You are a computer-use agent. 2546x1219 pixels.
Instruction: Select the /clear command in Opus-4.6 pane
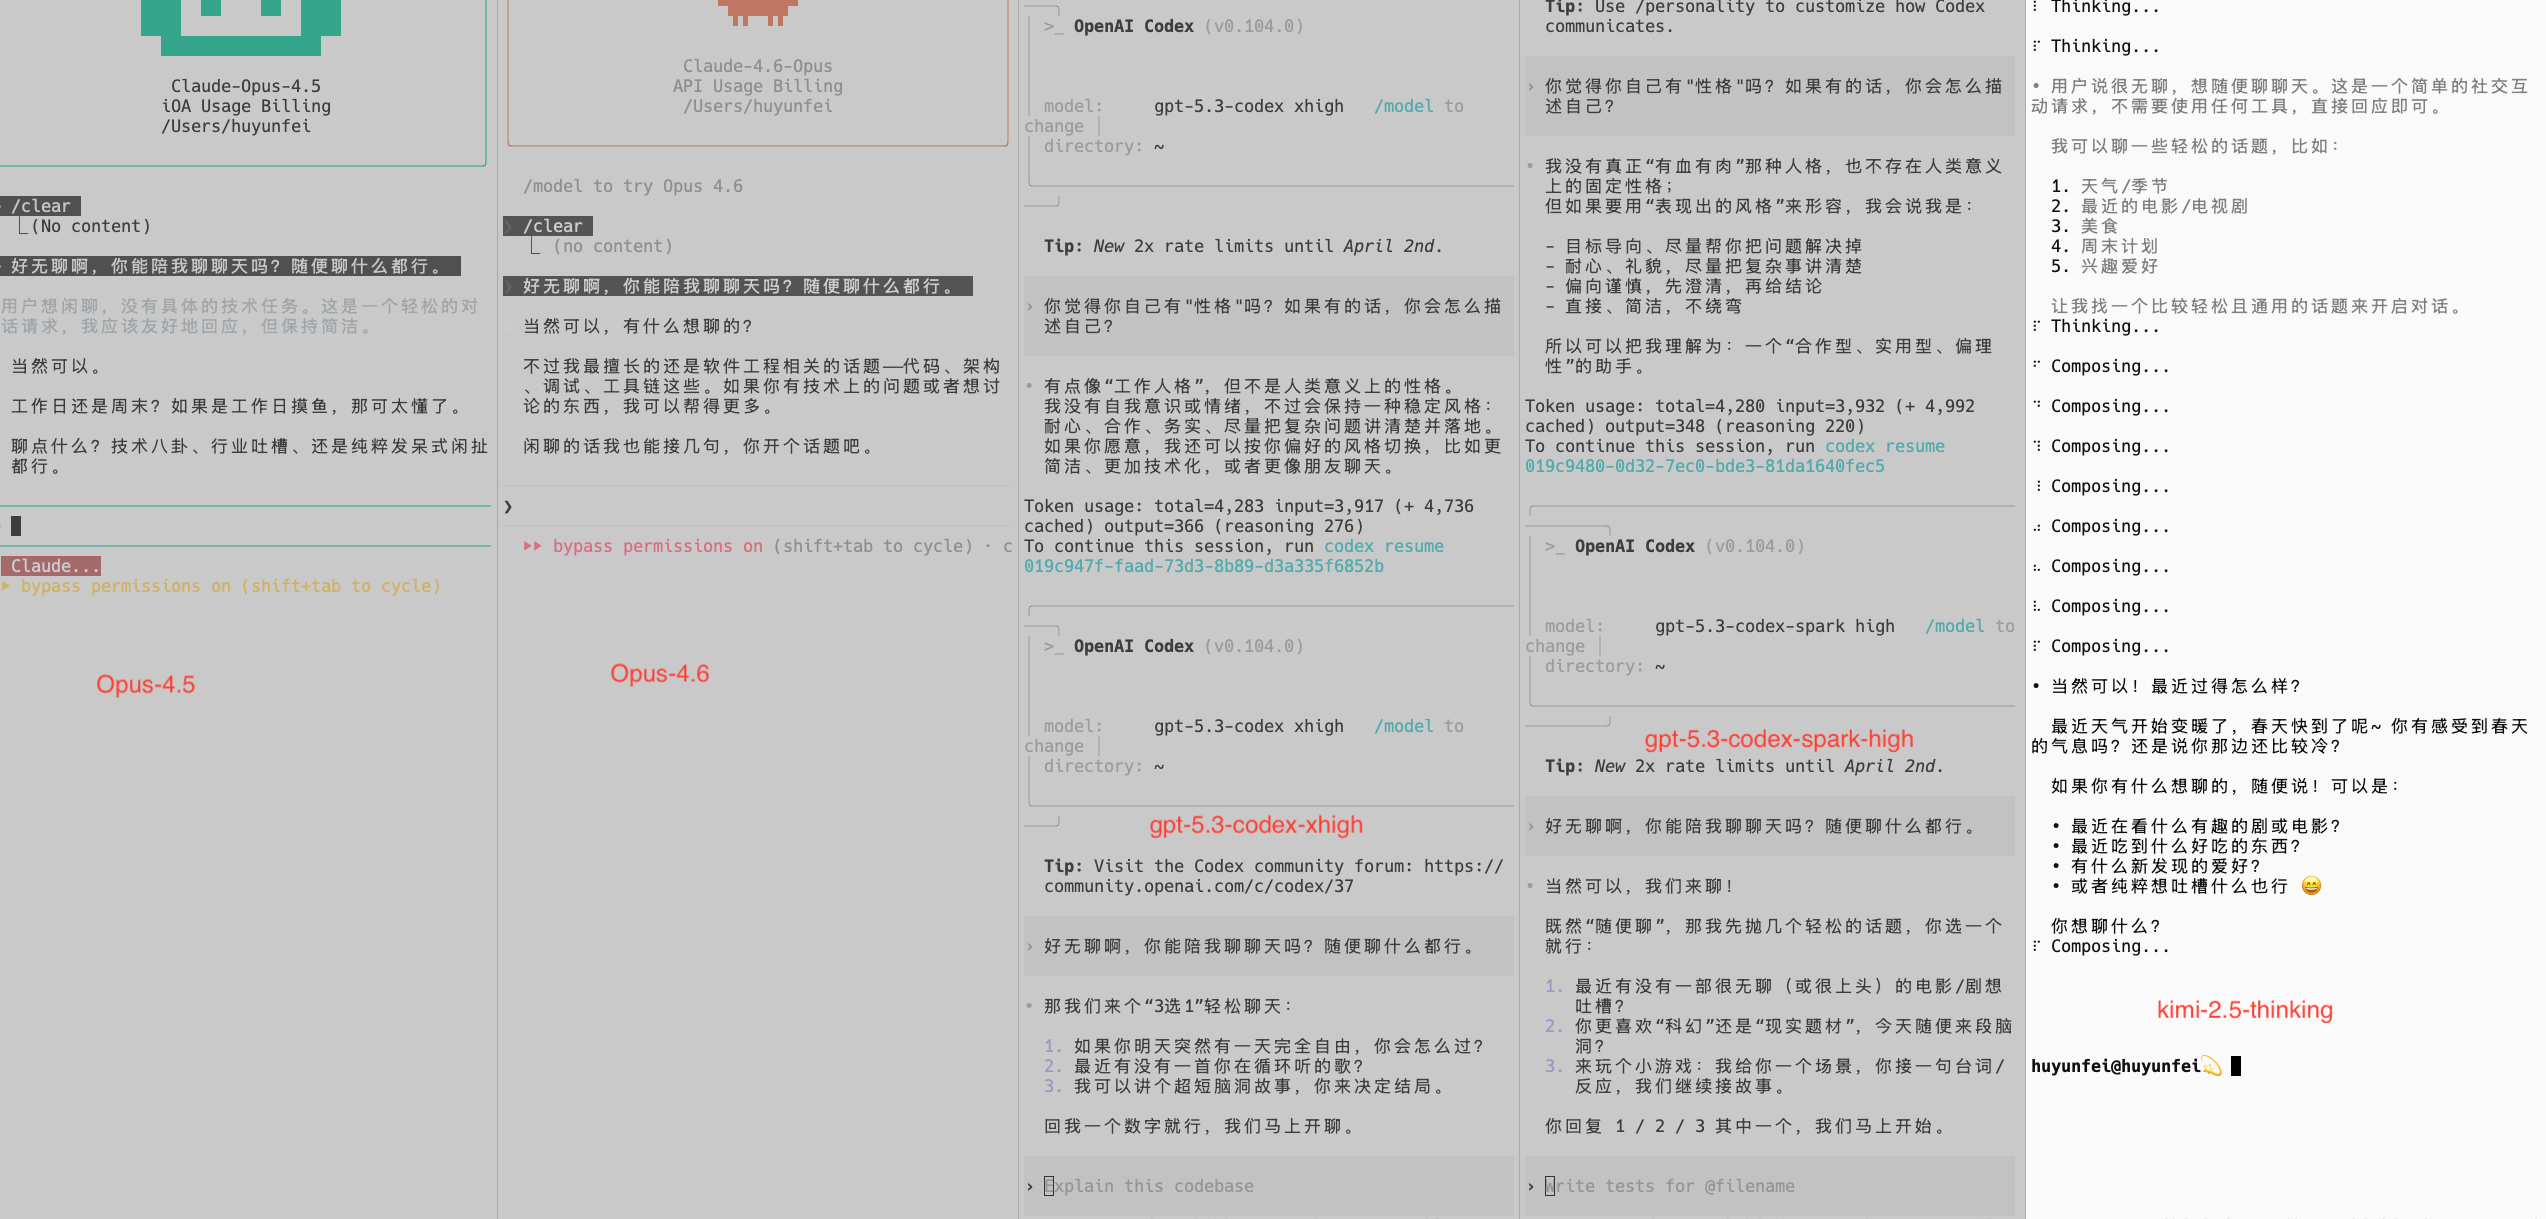[551, 226]
